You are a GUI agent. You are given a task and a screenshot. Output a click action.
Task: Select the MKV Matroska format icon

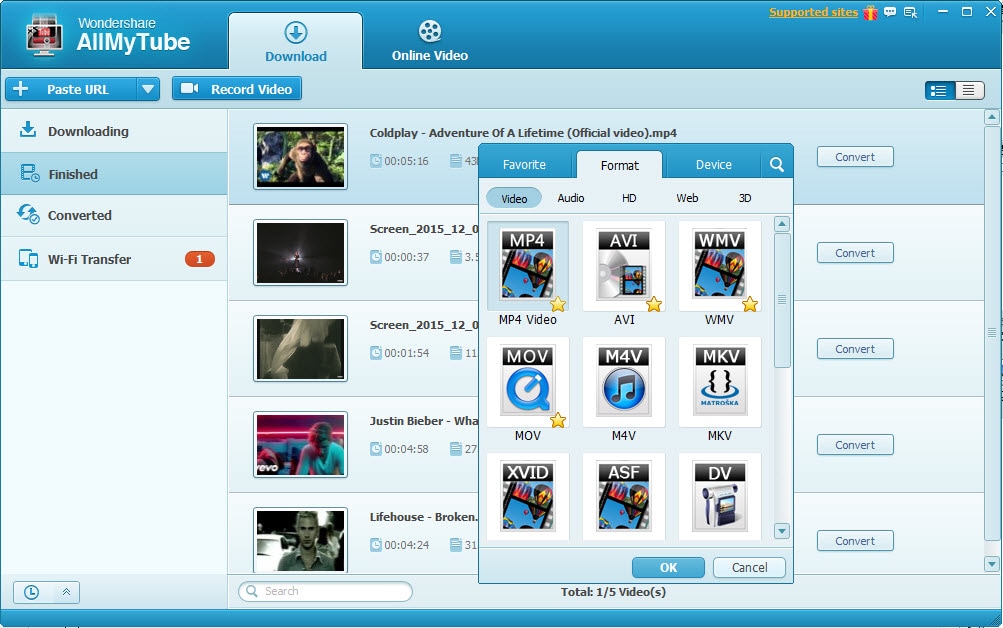pyautogui.click(x=720, y=381)
